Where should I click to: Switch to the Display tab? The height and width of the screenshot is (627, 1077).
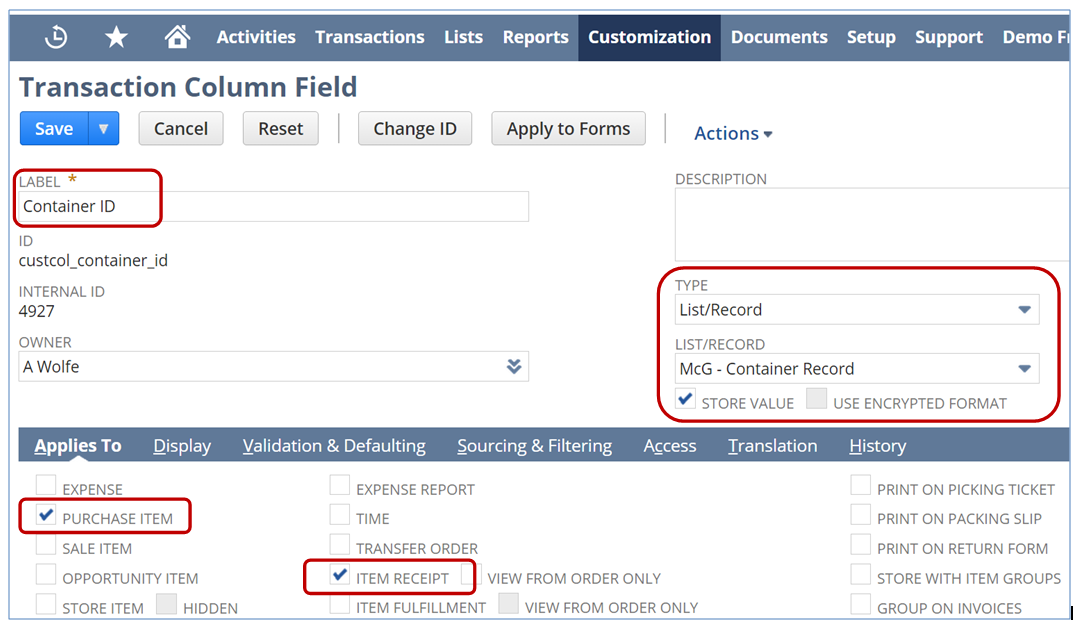(182, 446)
